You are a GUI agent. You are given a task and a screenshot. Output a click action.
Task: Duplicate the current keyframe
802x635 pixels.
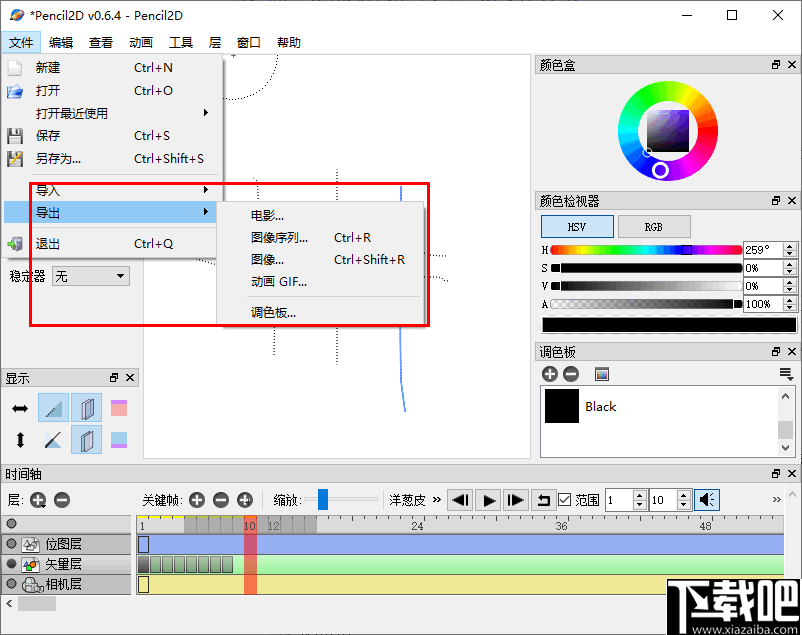pyautogui.click(x=244, y=500)
